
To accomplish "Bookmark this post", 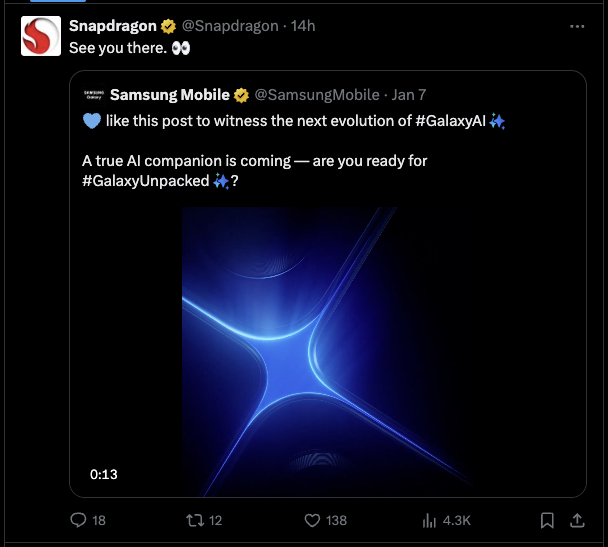I will [547, 520].
